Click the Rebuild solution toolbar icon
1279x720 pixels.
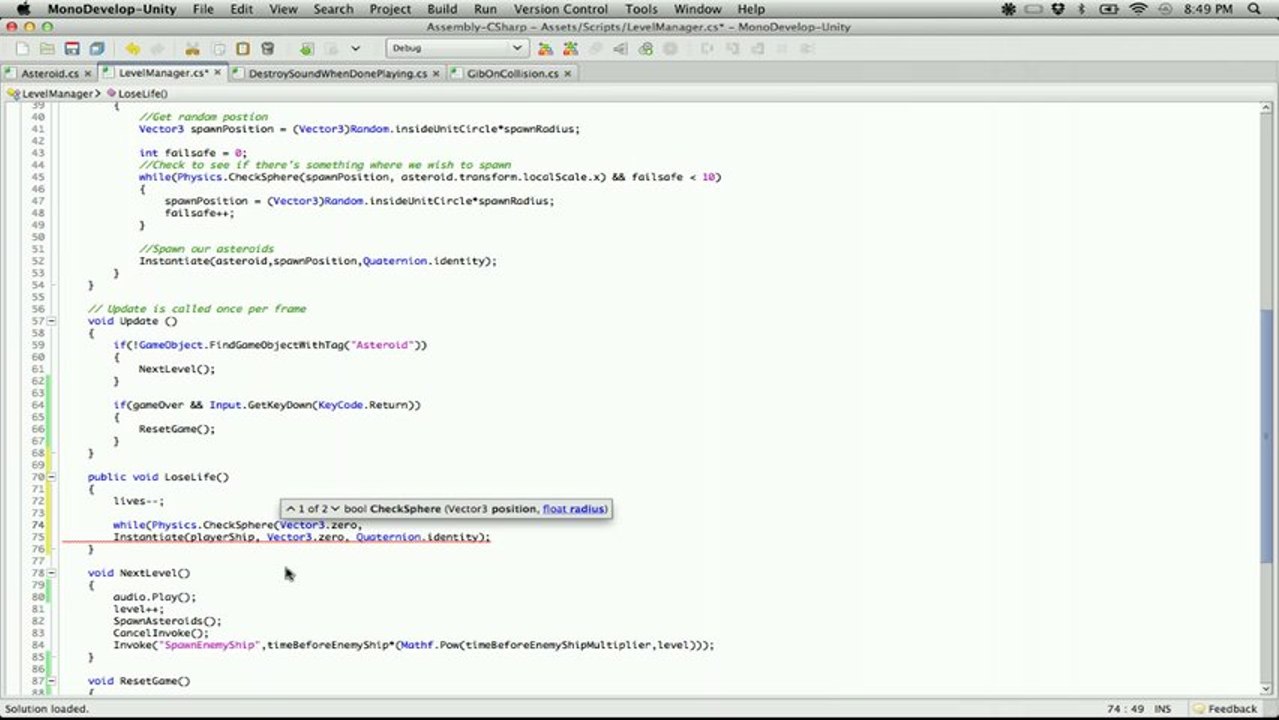[571, 48]
